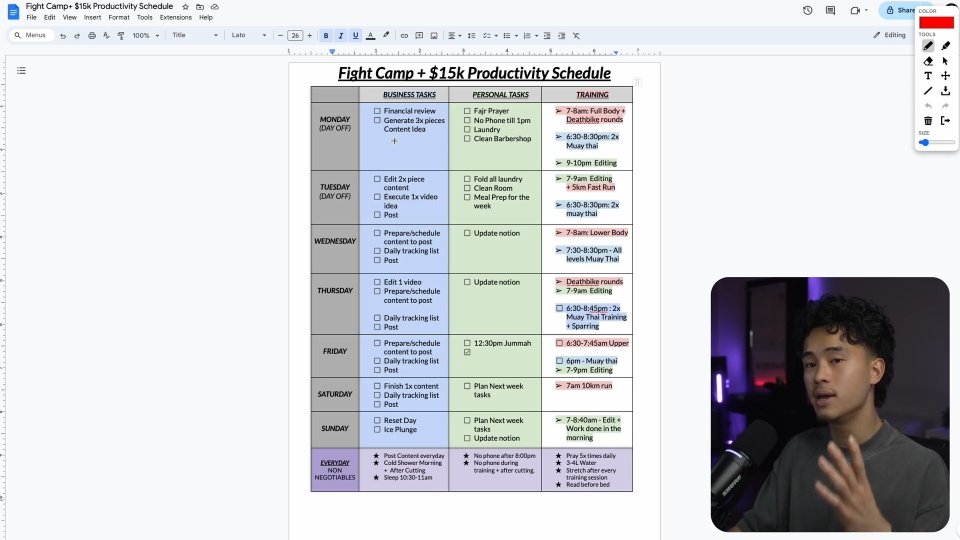Pick the text tool in annotation panel
This screenshot has width=960, height=540.
pos(927,76)
